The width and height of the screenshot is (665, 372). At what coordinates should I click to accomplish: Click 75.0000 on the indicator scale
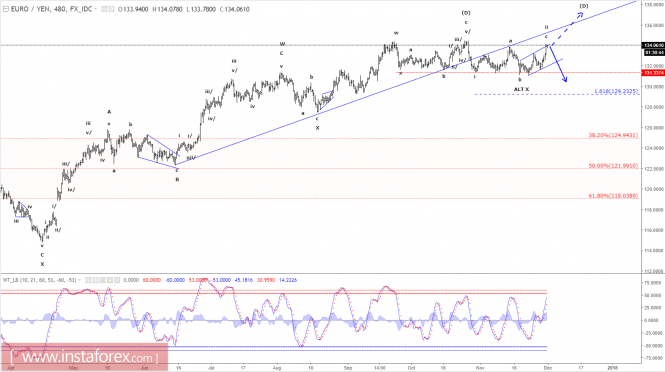pyautogui.click(x=654, y=282)
